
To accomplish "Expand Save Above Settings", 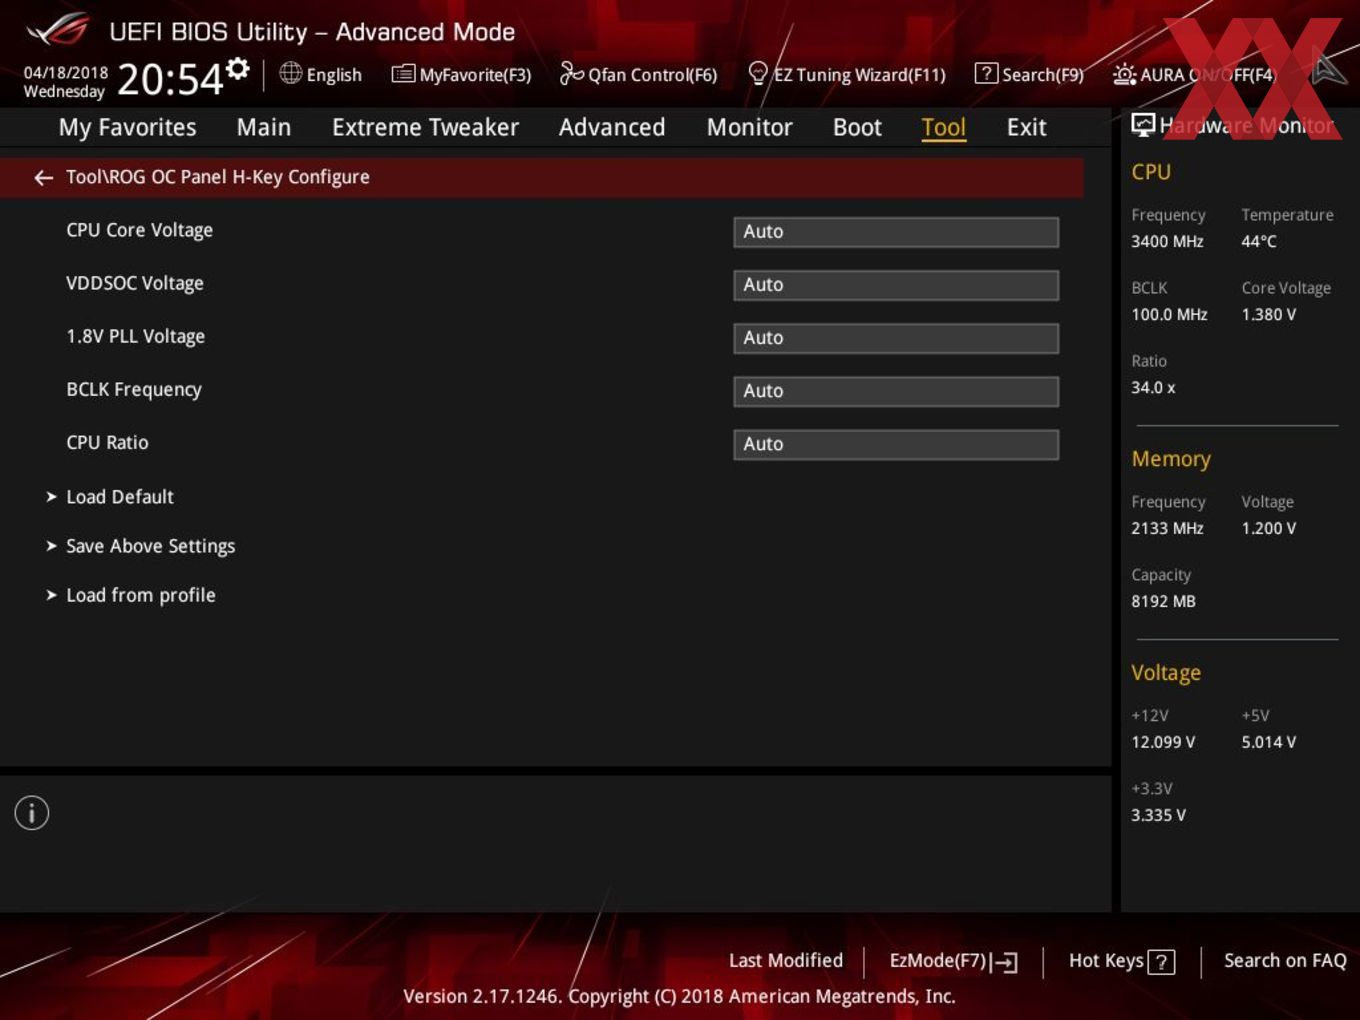I will tap(150, 546).
